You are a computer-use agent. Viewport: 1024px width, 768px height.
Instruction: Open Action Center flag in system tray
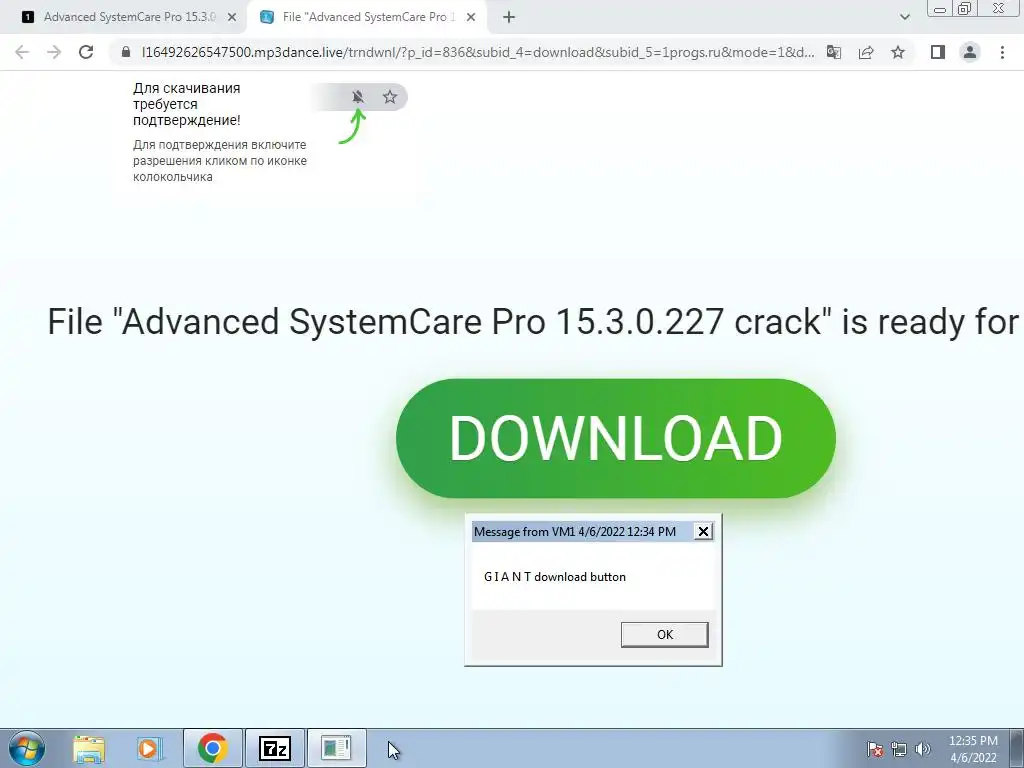point(875,749)
